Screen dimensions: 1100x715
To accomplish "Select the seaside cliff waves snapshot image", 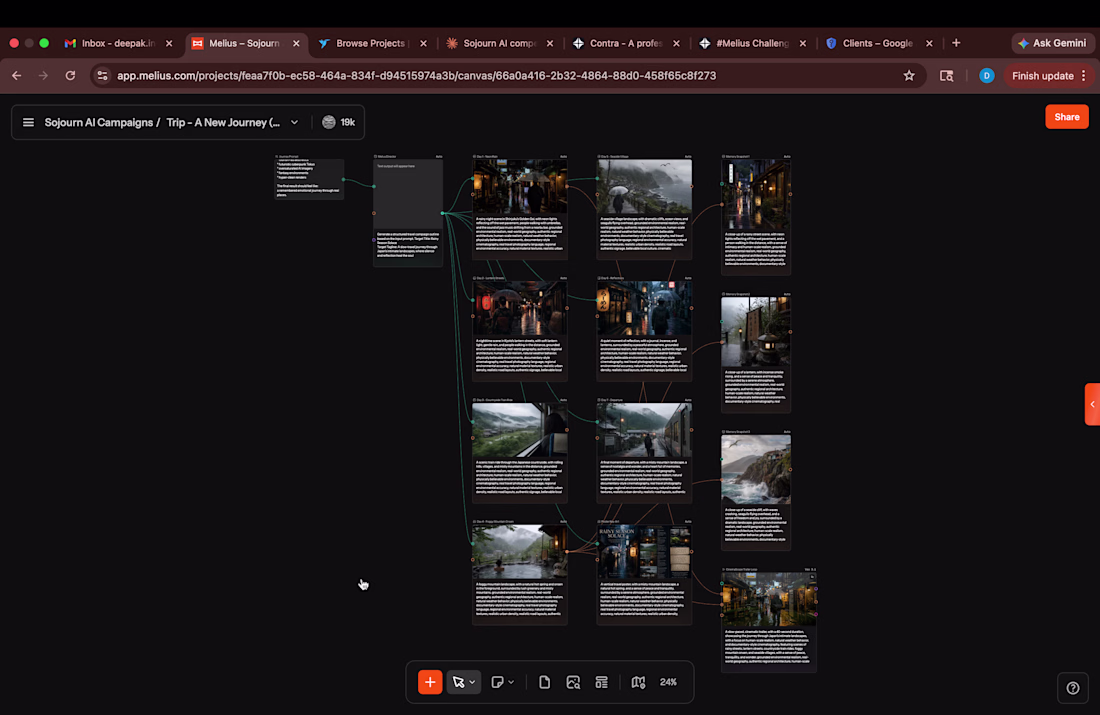I will coord(756,469).
